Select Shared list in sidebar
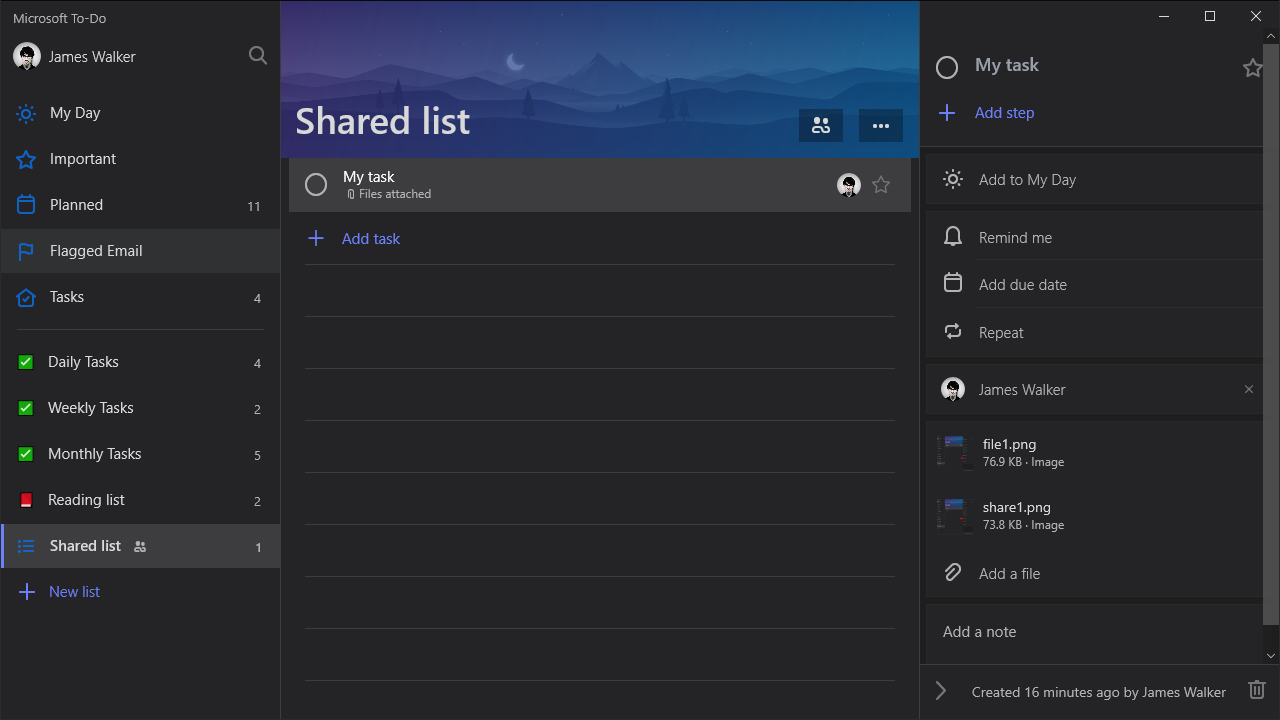This screenshot has height=720, width=1280. (140, 546)
